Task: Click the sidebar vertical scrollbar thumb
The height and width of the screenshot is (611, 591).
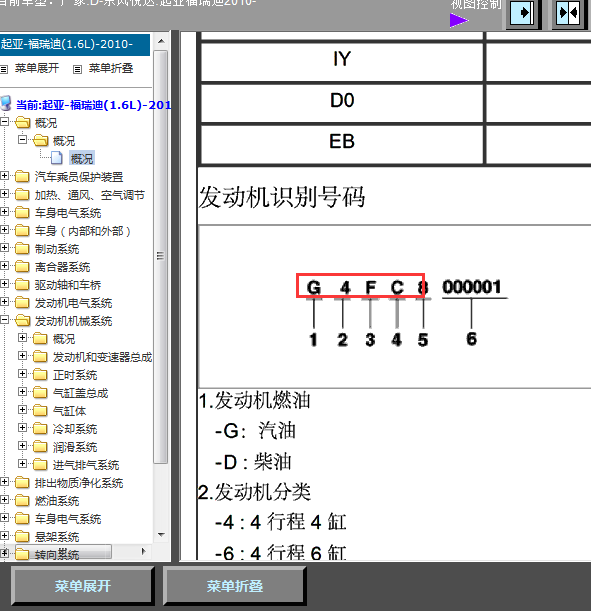Action: pyautogui.click(x=161, y=256)
